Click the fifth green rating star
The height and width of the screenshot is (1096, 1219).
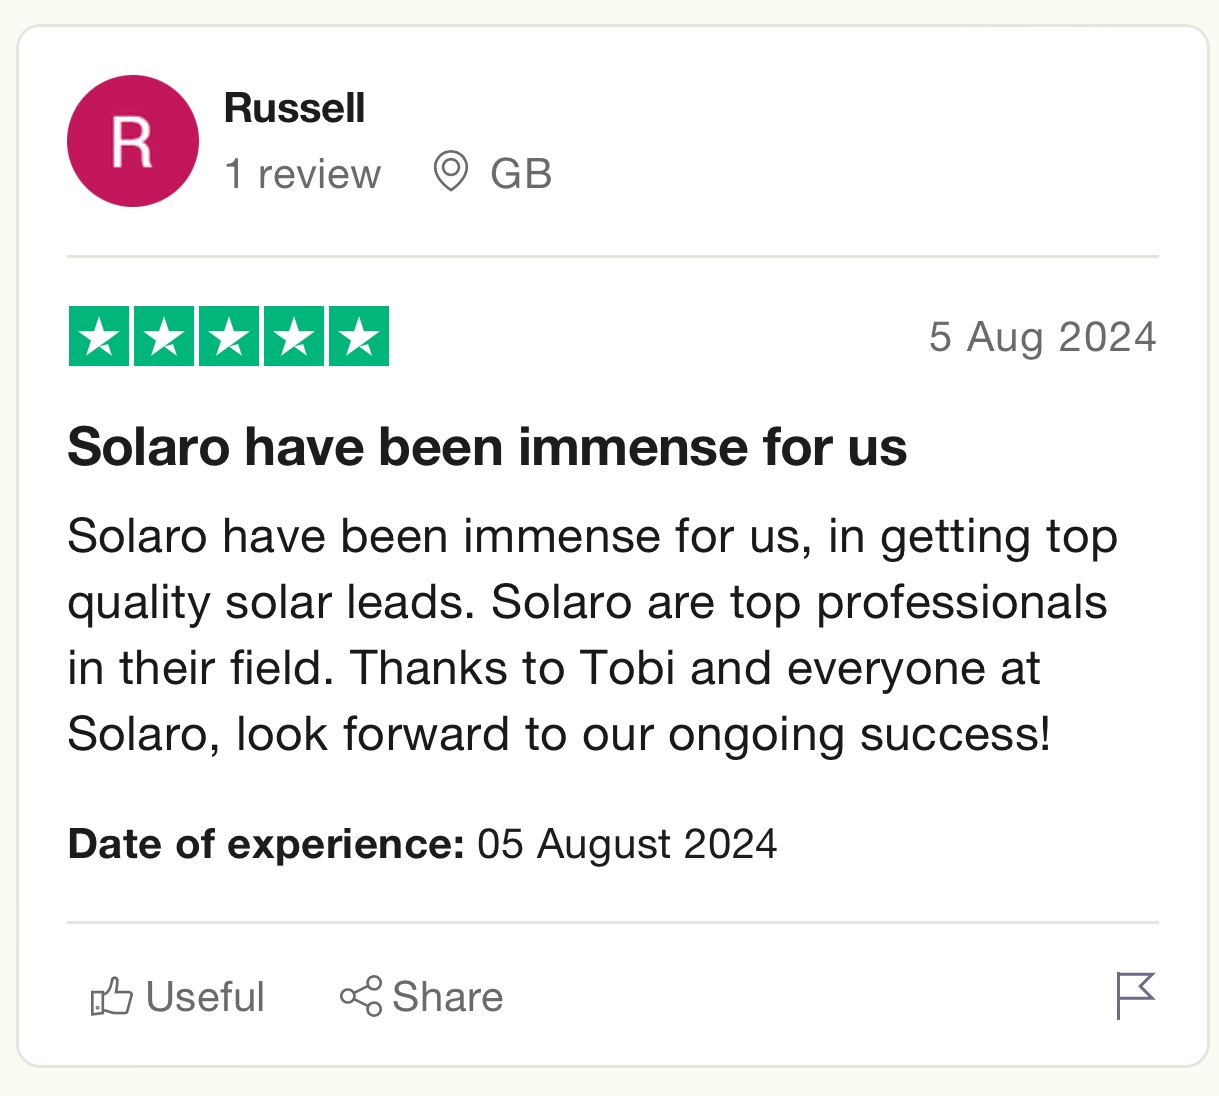pyautogui.click(x=359, y=337)
